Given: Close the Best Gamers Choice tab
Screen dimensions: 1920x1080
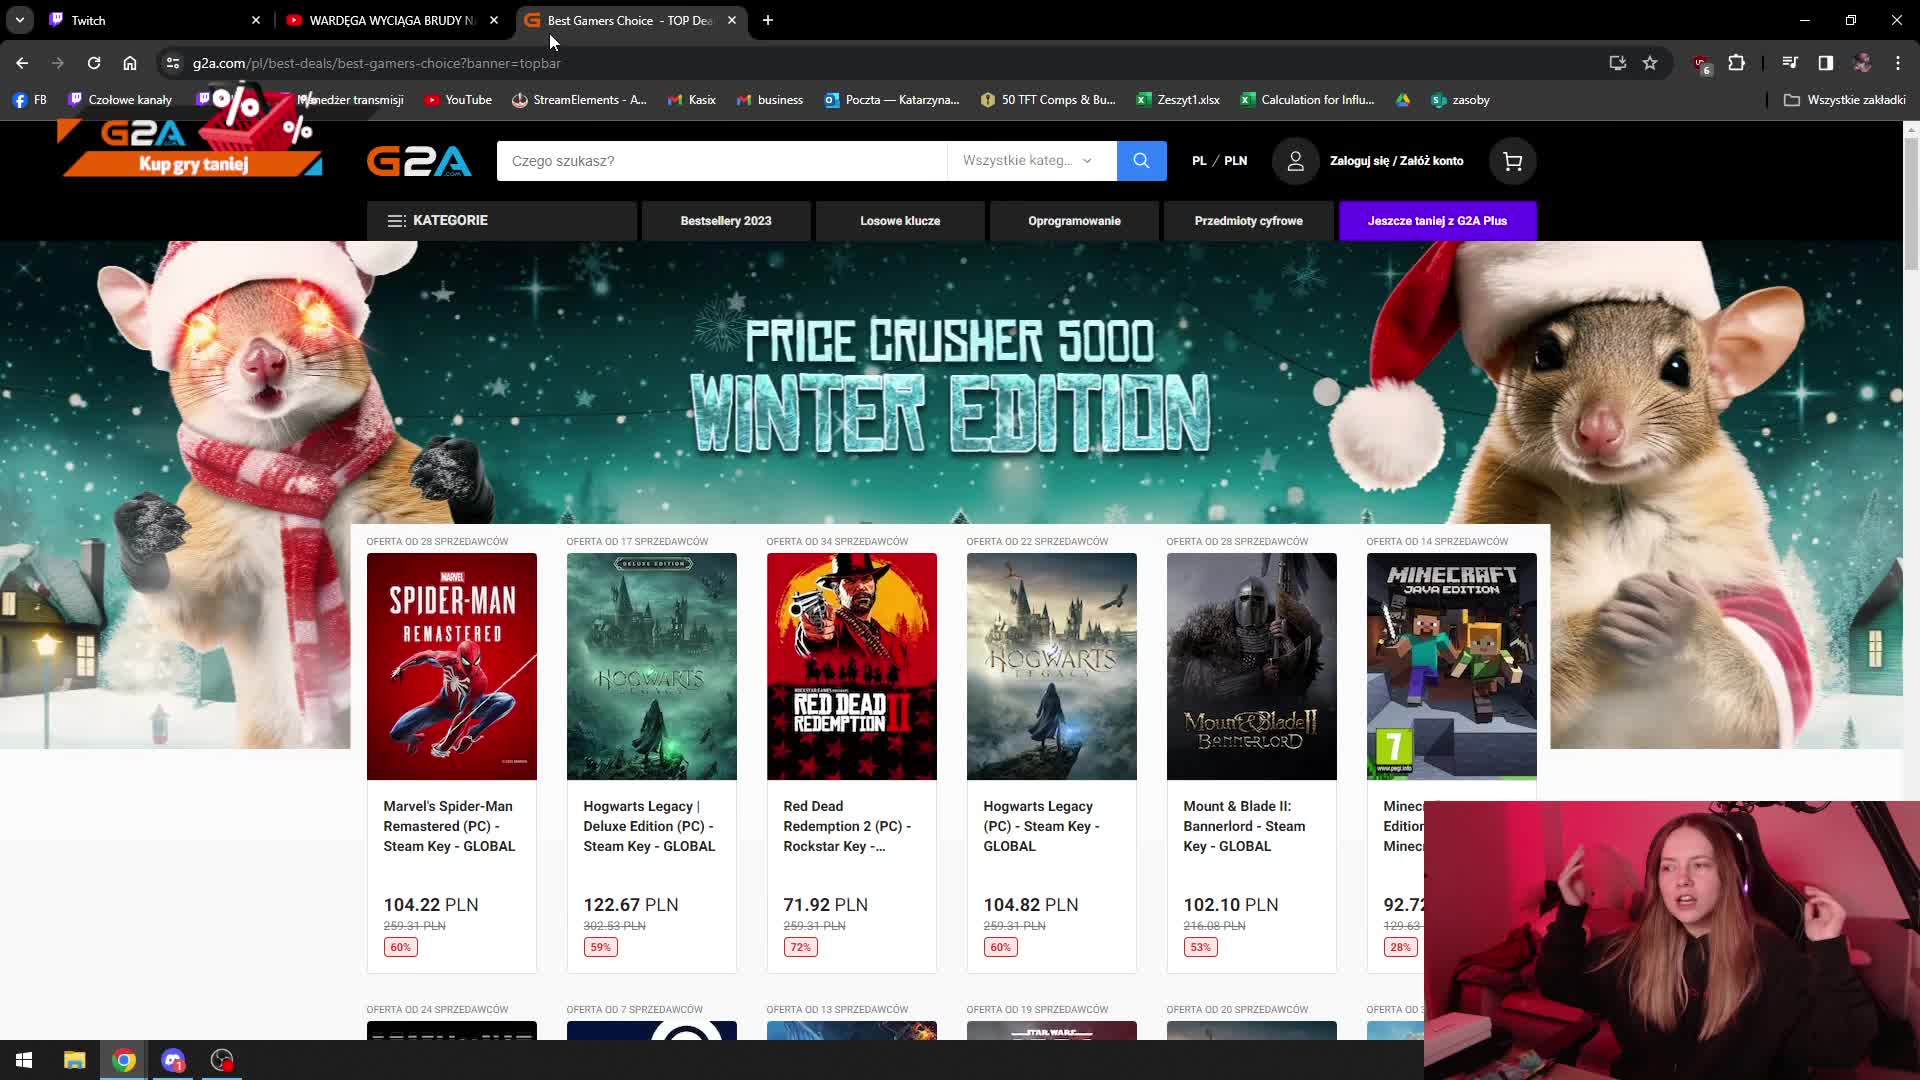Looking at the screenshot, I should click(732, 20).
